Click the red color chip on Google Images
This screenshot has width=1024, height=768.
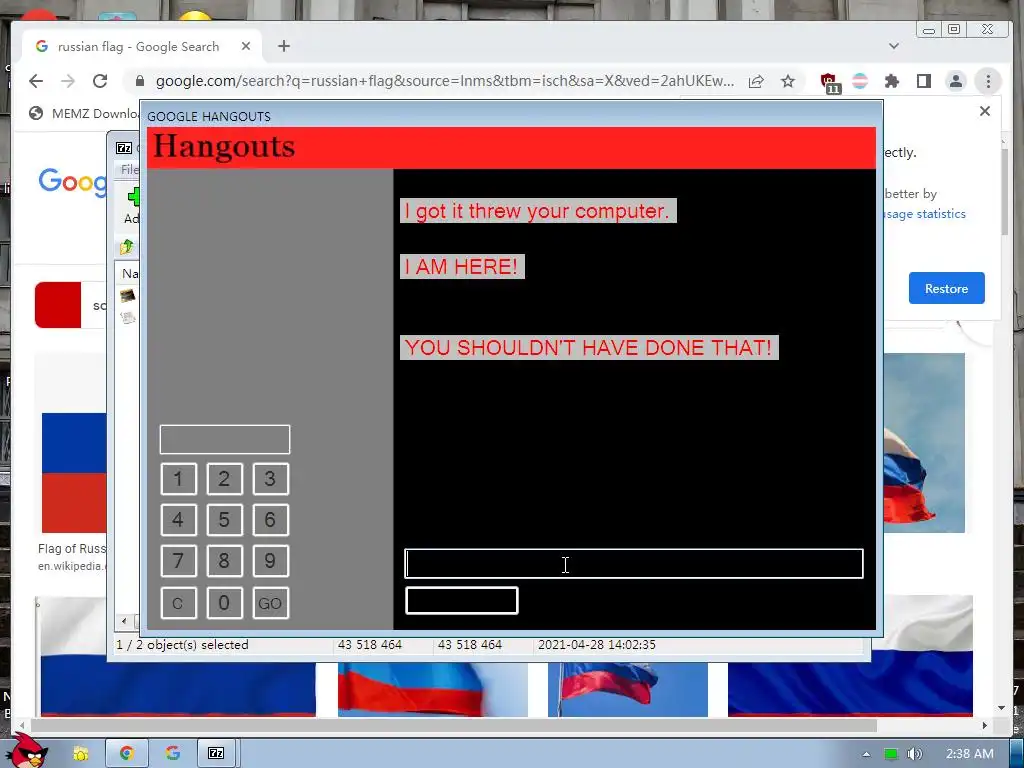[x=58, y=305]
